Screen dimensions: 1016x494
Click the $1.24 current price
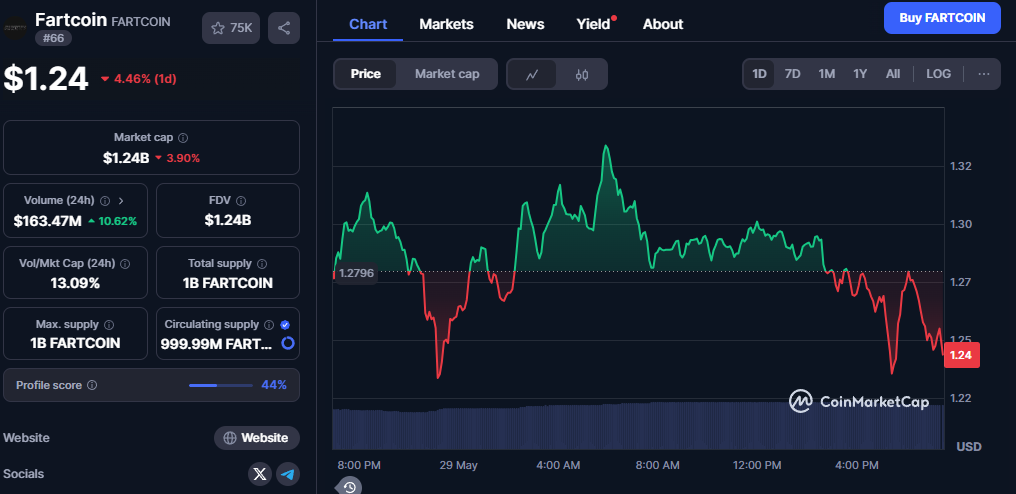point(45,78)
